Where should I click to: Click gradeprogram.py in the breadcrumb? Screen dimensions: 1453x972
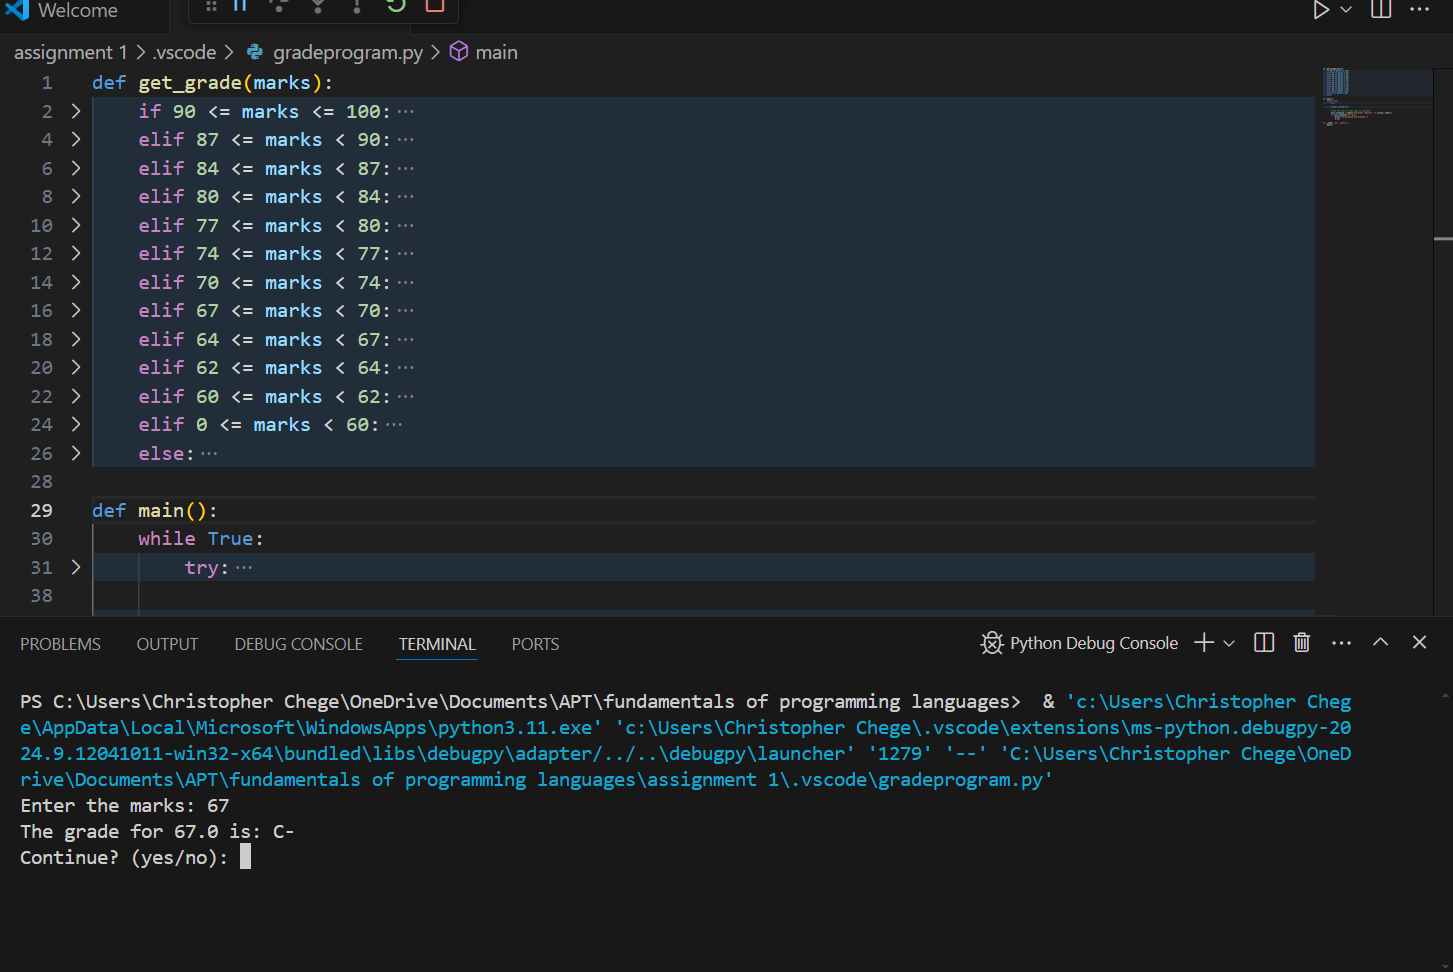347,52
